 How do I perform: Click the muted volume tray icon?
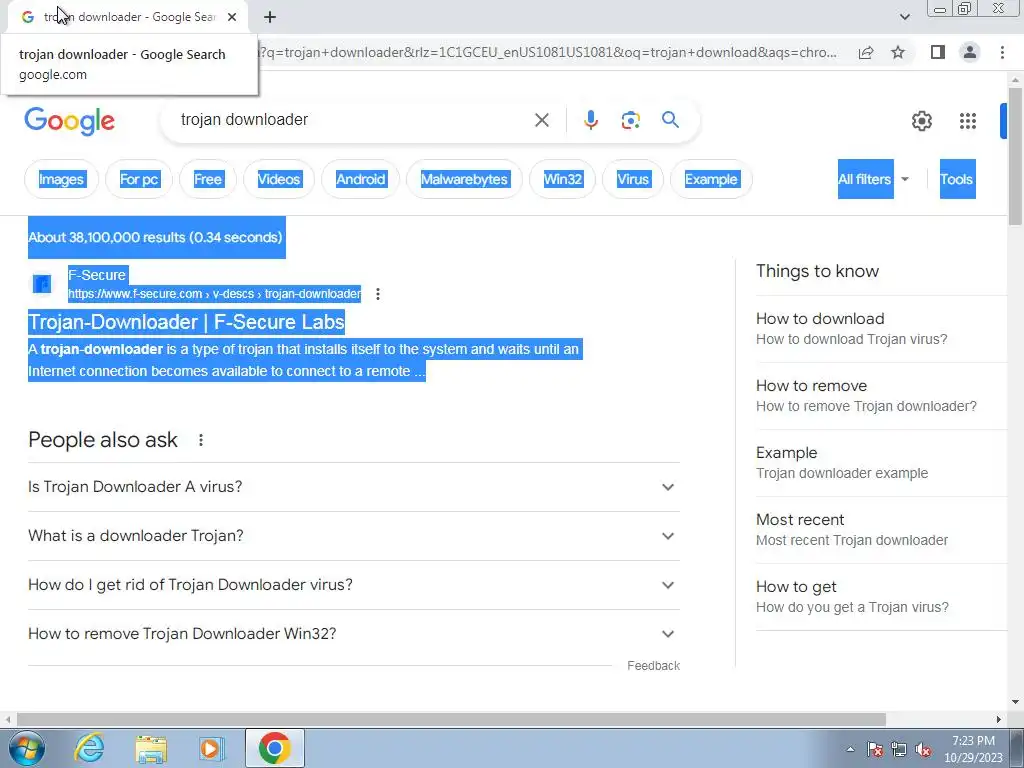pos(923,749)
